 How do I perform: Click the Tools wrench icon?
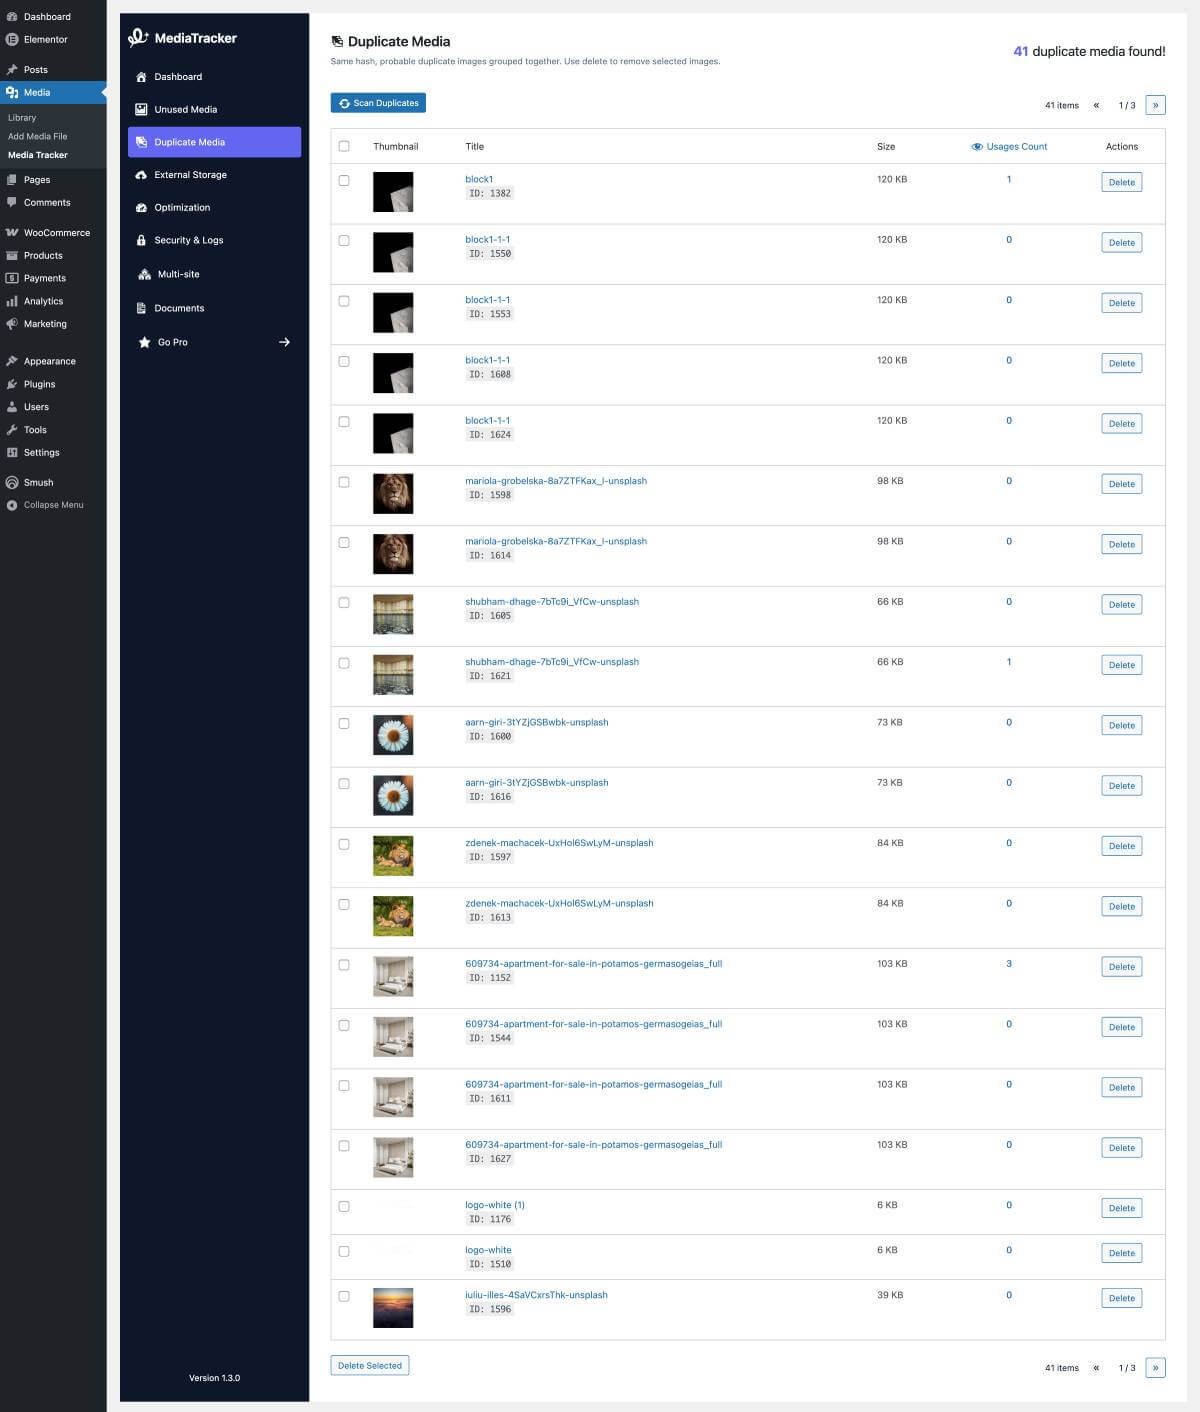tap(12, 430)
